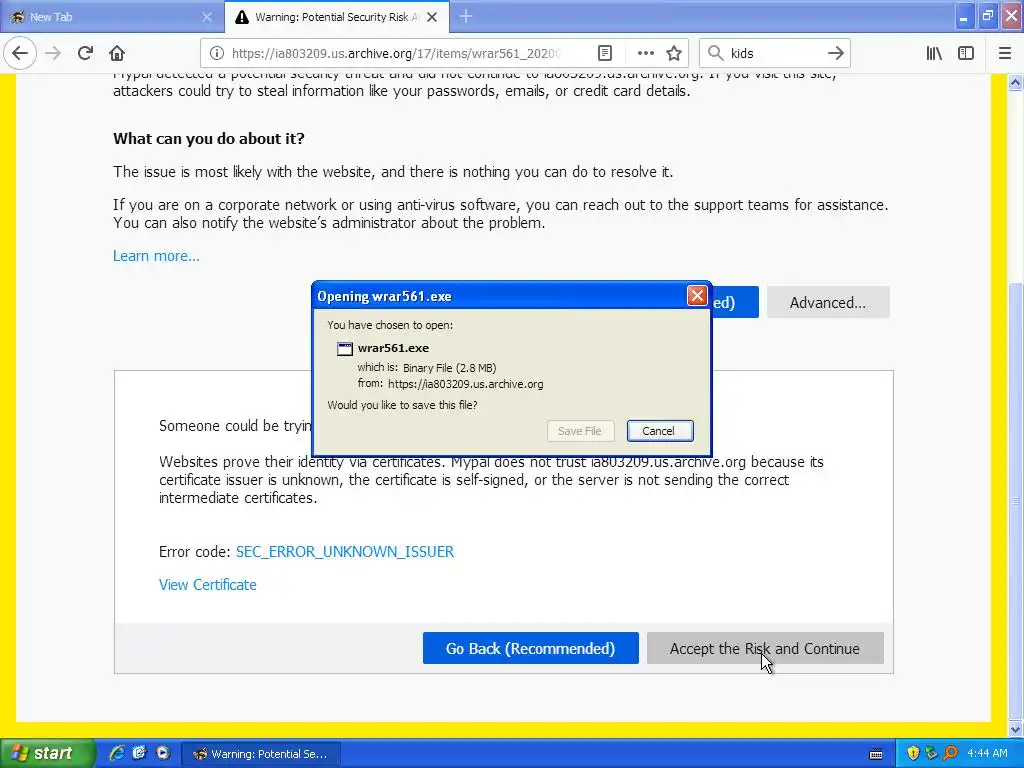Open the second quick launch browser icon
Viewport: 1024px width, 768px height.
click(x=139, y=754)
